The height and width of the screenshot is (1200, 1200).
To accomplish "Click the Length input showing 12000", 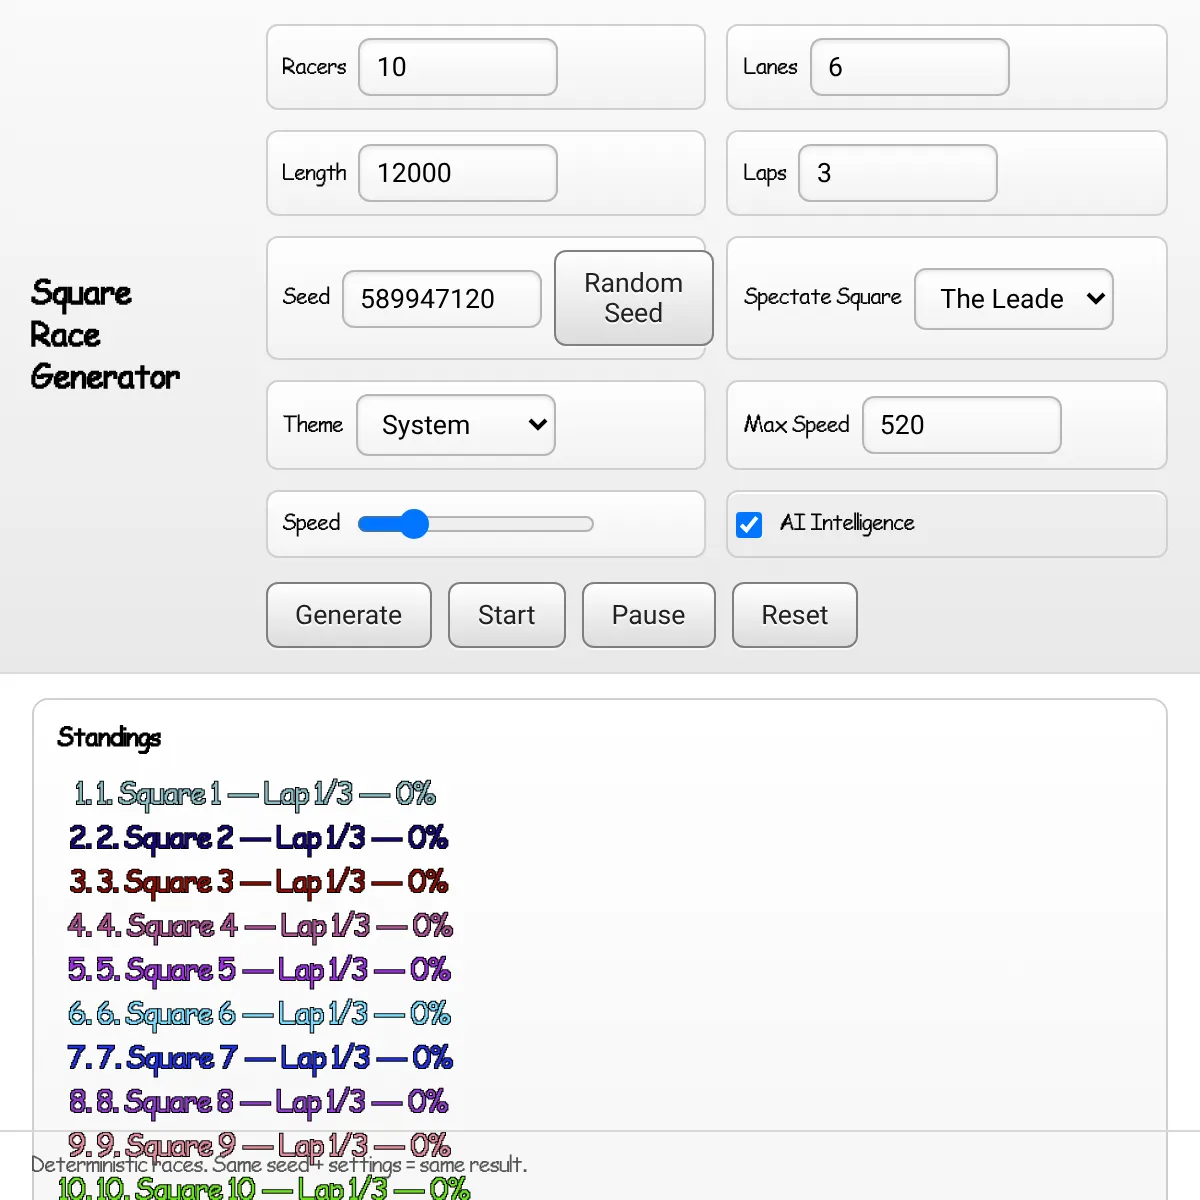I will click(x=457, y=172).
